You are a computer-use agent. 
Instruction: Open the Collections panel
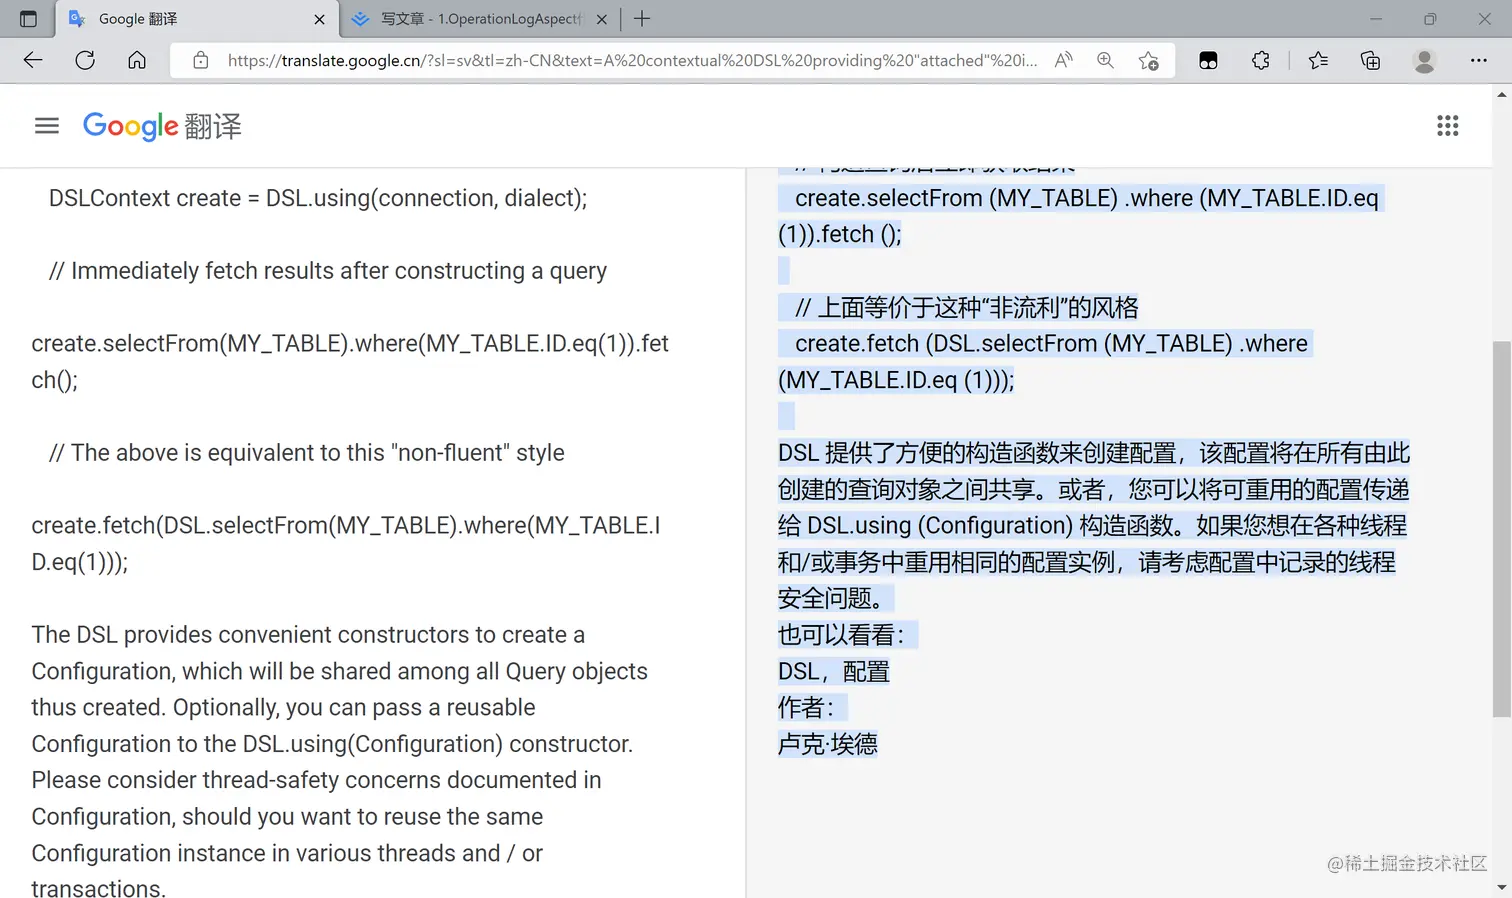1371,61
